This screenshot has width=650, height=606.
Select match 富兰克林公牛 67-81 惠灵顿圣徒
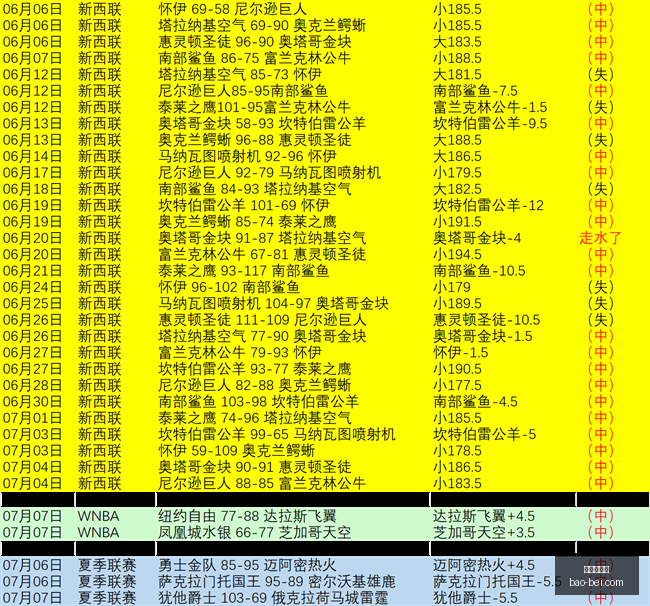point(262,255)
